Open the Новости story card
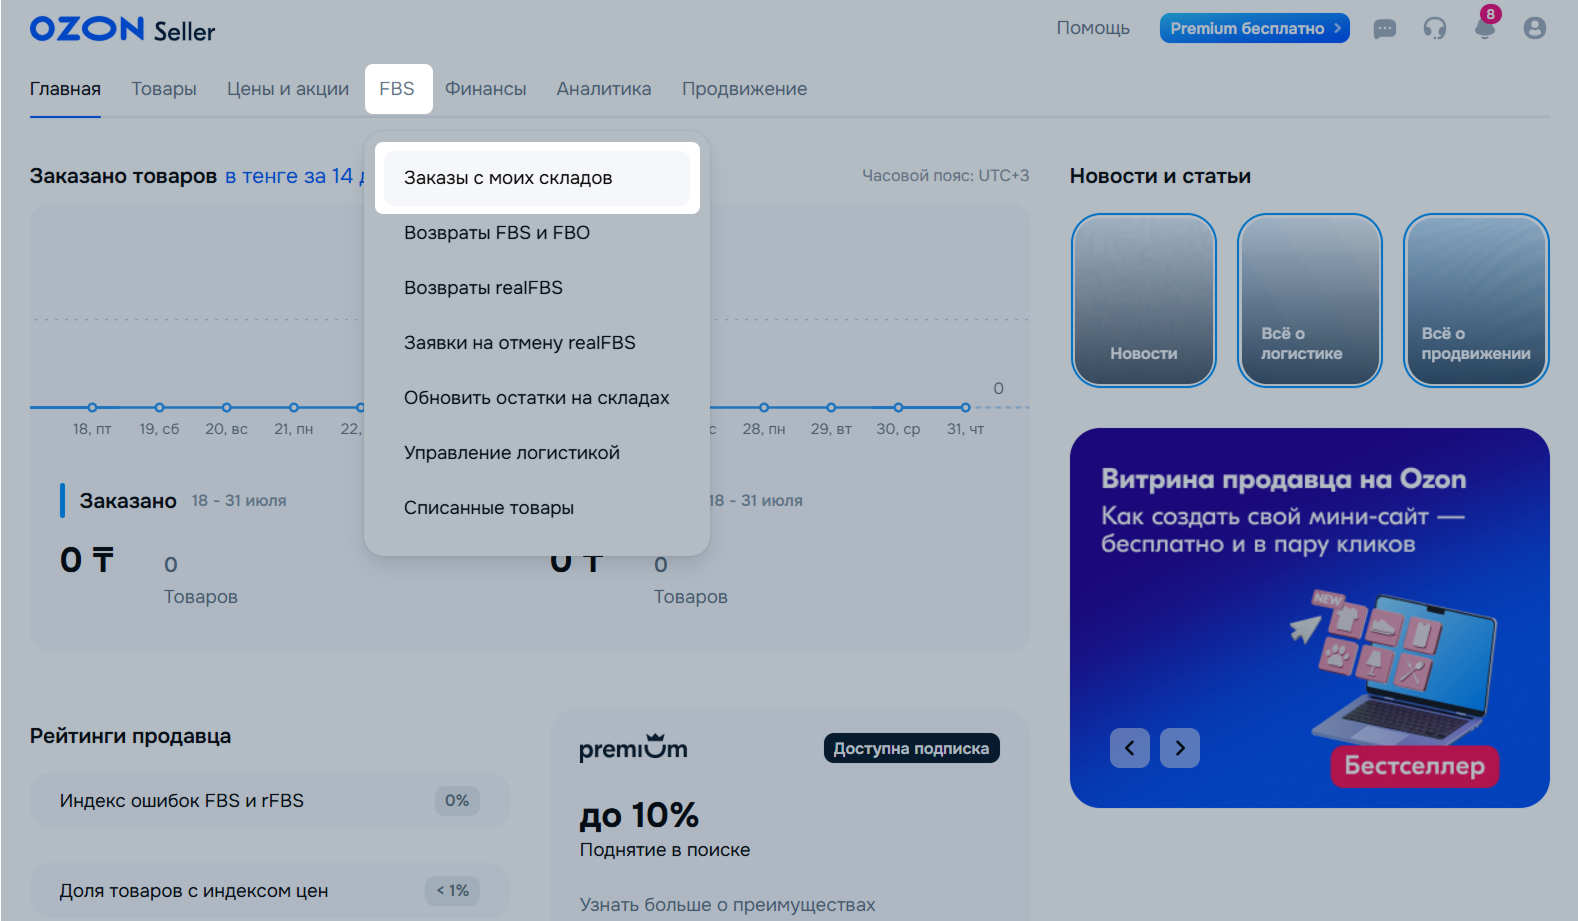 (1144, 300)
